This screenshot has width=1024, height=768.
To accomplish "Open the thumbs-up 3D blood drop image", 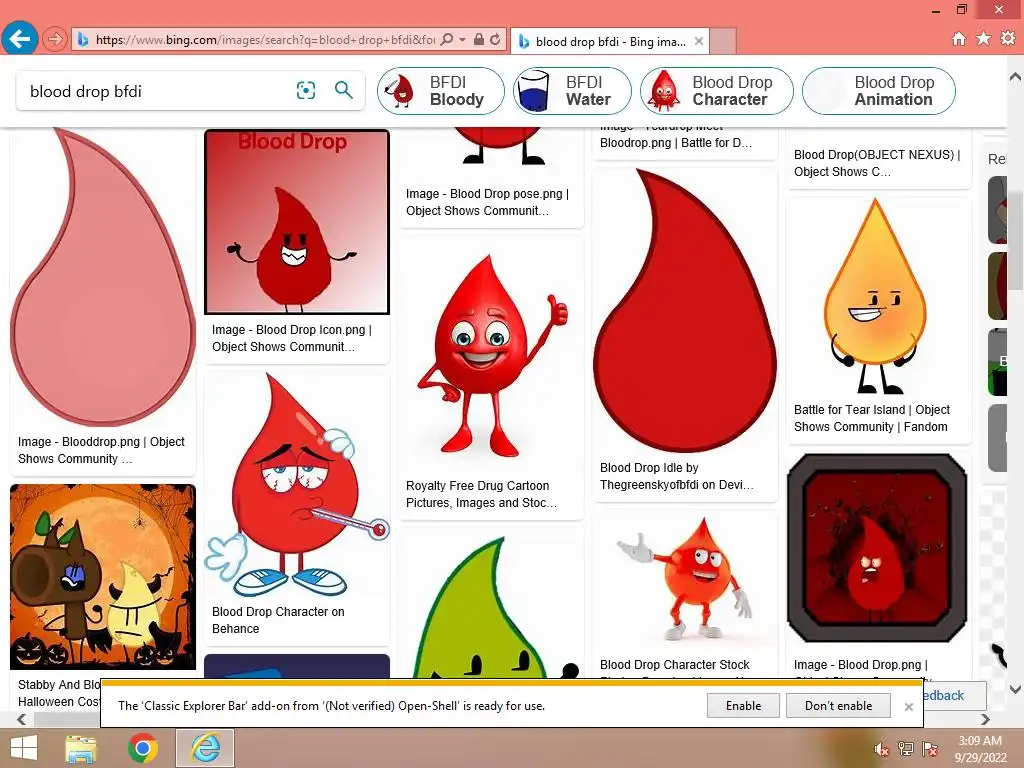I will tap(491, 356).
